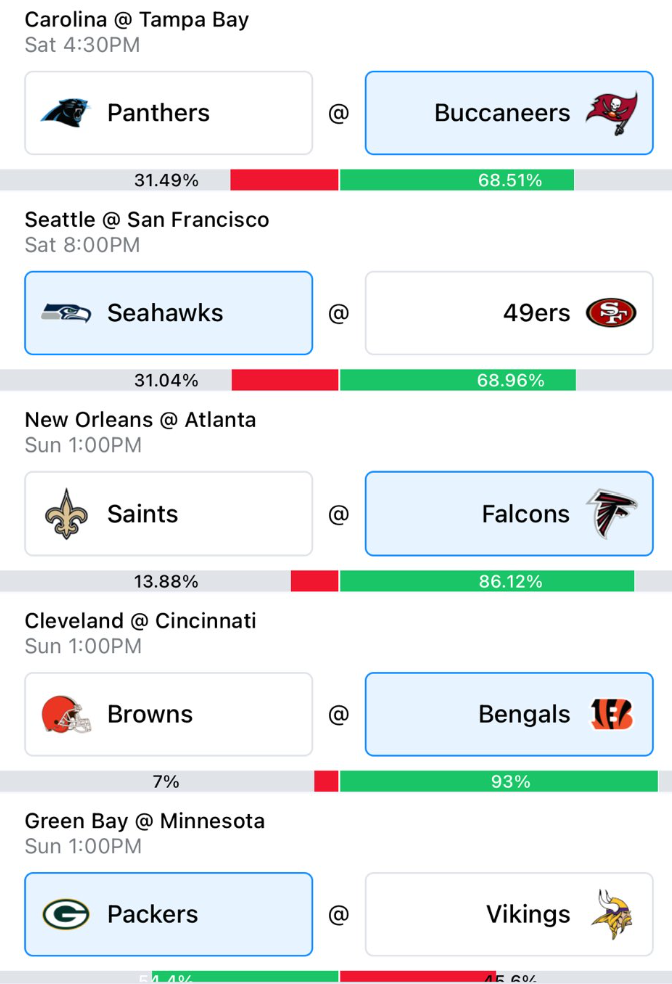Click the Bengals team name
The height and width of the screenshot is (984, 672).
tap(524, 714)
